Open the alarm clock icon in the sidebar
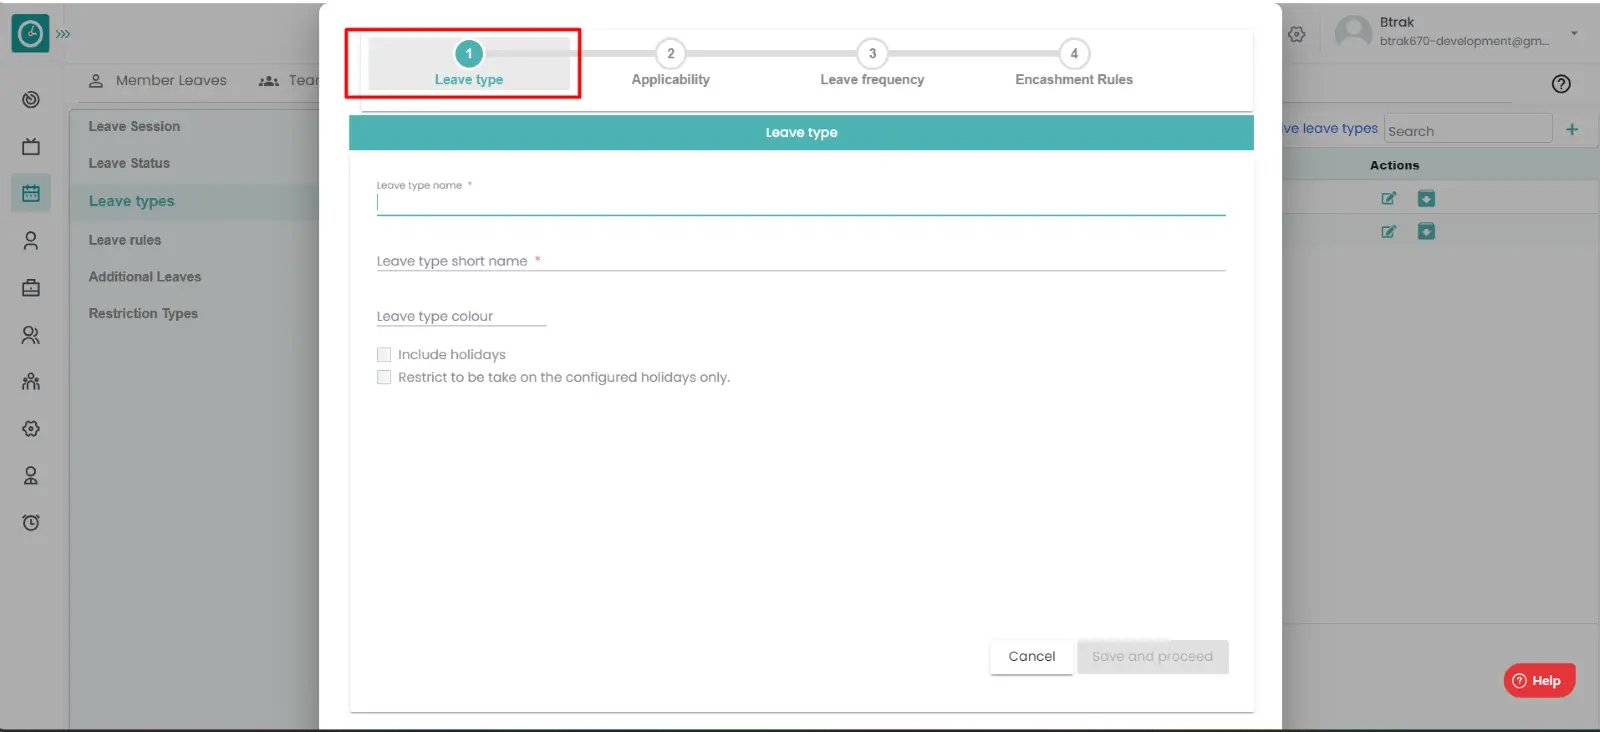1600x732 pixels. (x=31, y=522)
